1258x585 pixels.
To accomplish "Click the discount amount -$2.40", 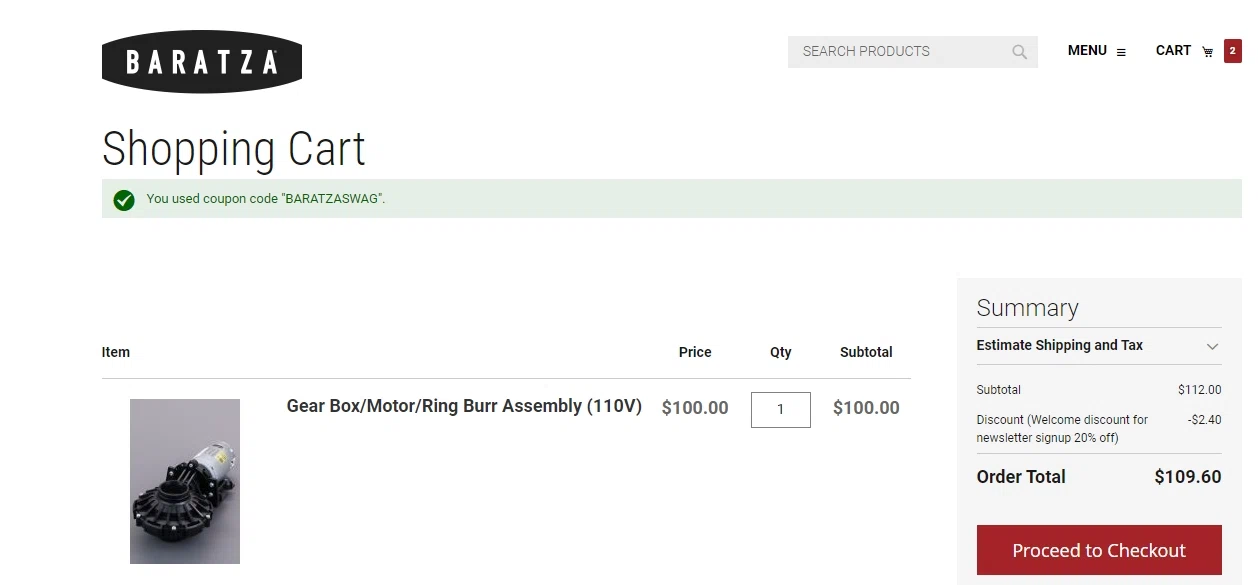I will pos(1205,420).
